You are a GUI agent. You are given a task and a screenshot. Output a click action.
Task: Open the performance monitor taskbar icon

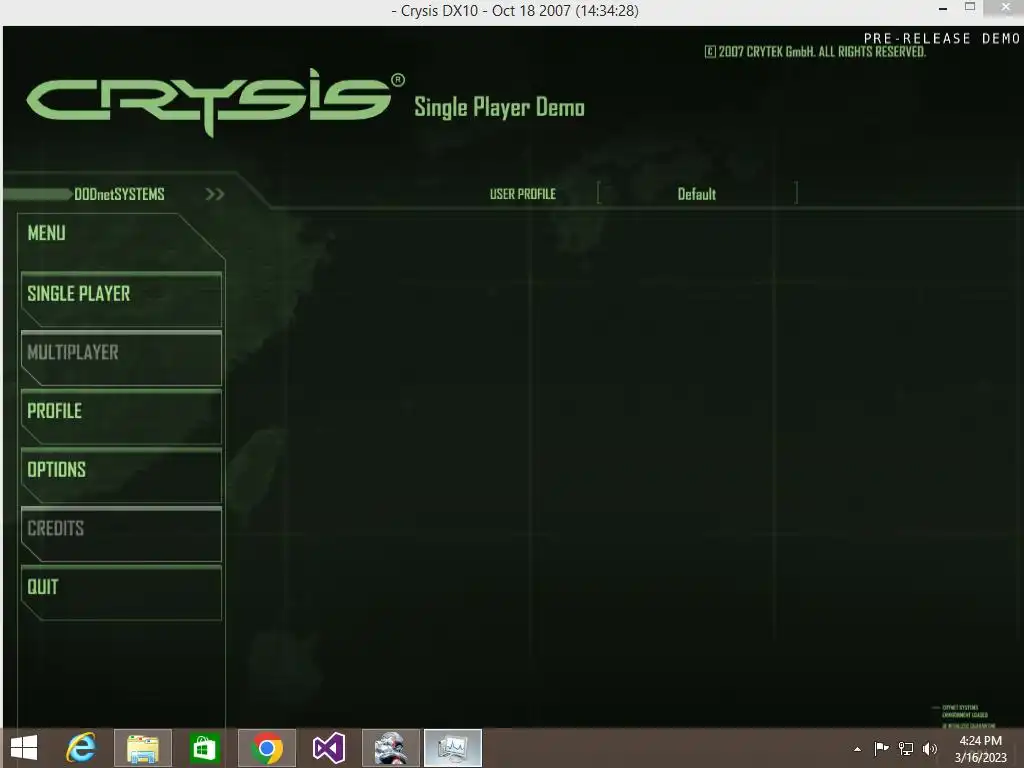453,748
